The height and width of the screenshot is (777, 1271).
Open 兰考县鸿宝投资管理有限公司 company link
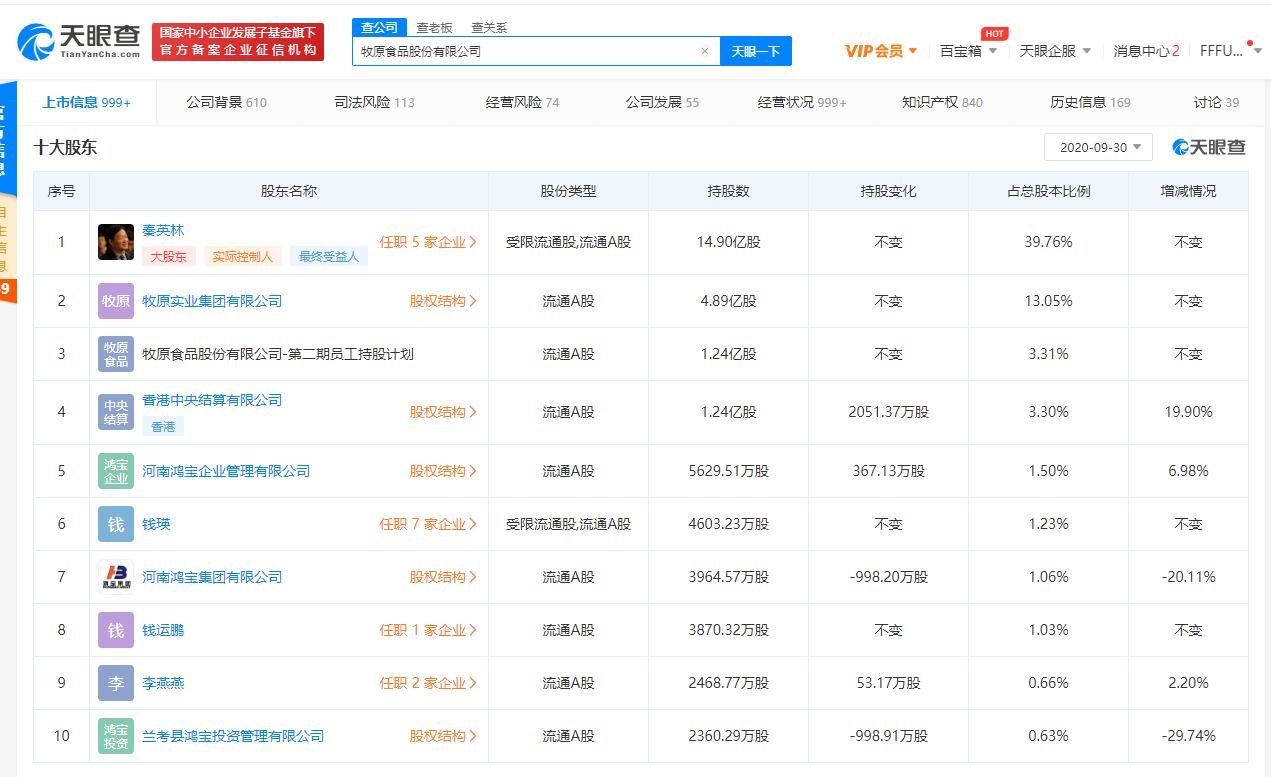tap(233, 736)
